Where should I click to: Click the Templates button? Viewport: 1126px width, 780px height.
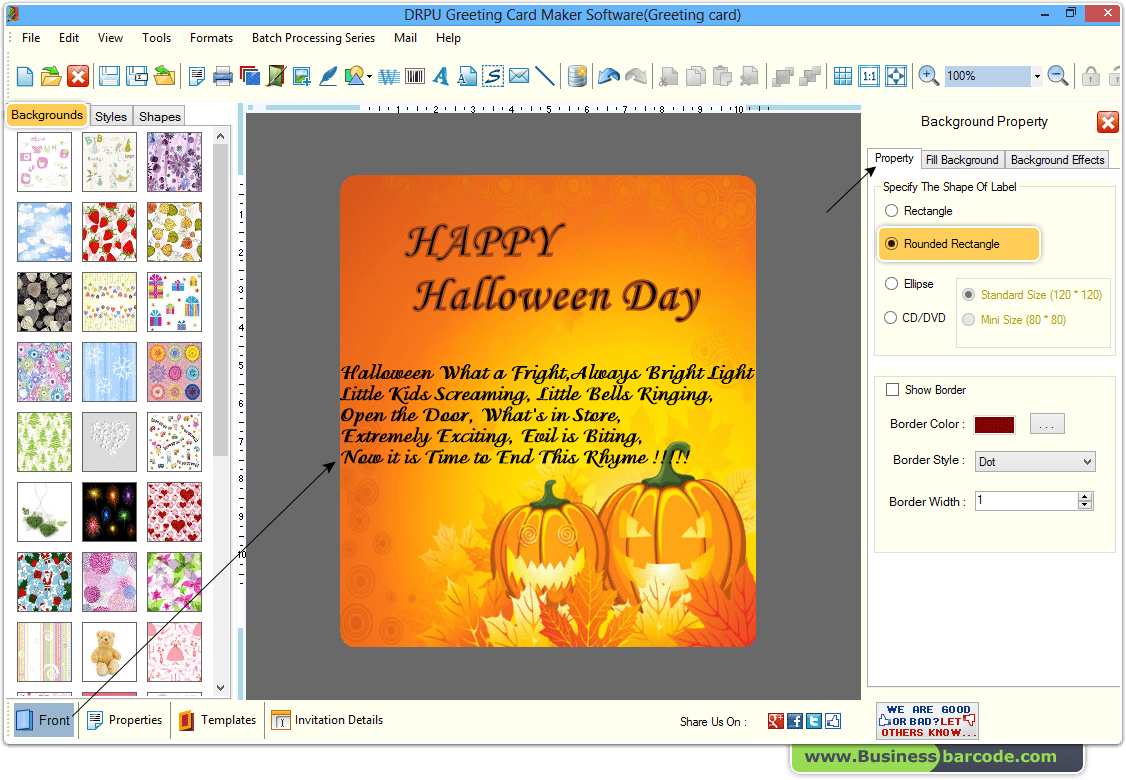click(218, 720)
